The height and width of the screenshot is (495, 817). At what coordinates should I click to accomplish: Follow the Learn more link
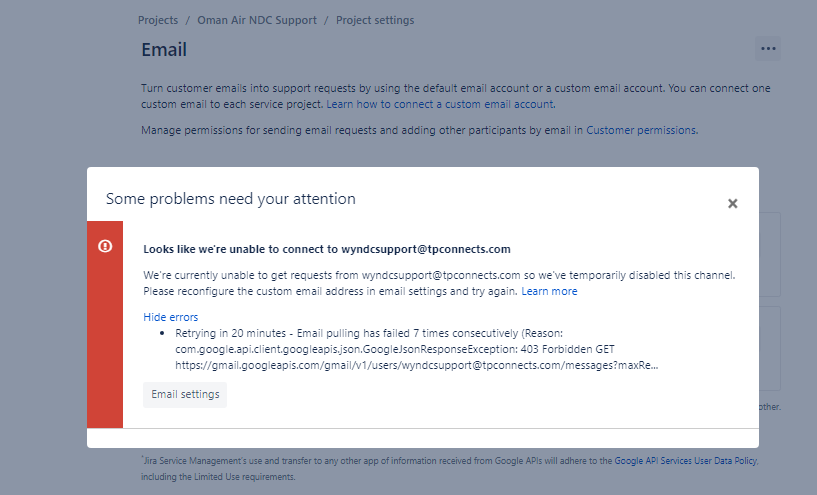(x=549, y=291)
